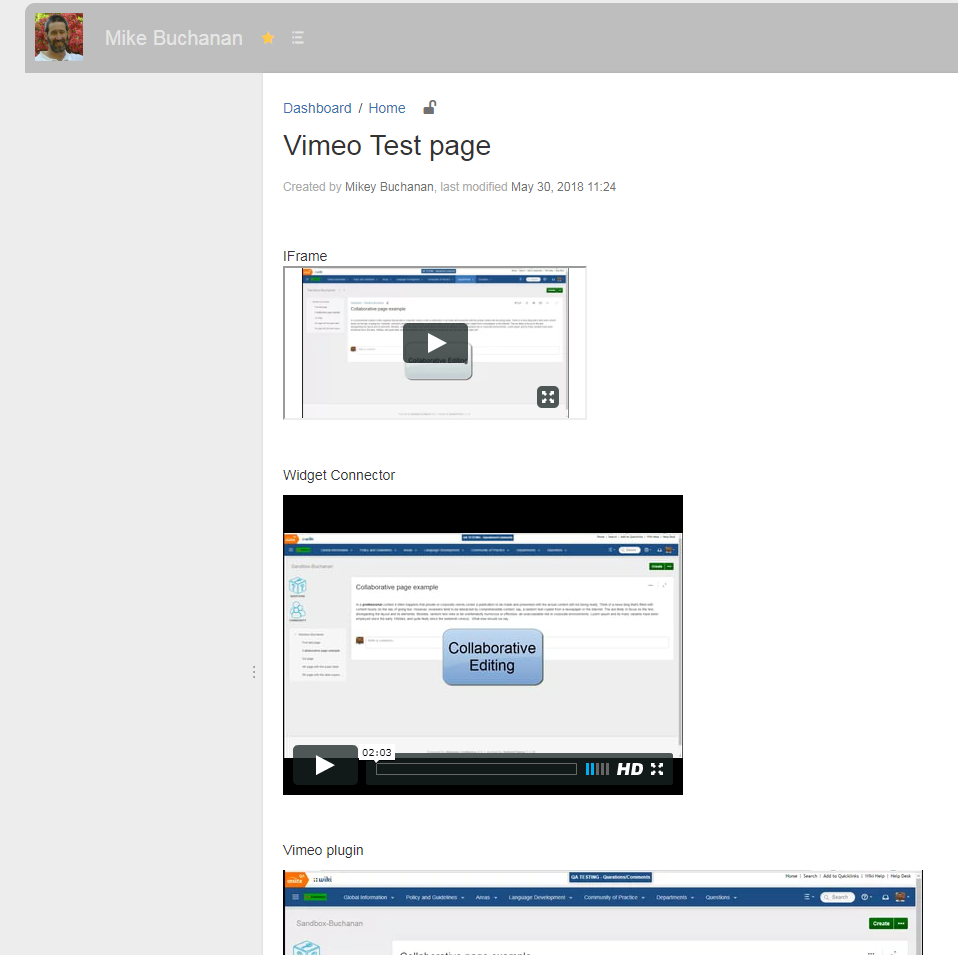Play the IFrame embedded video
Viewport: 958px width, 955px height.
point(436,343)
